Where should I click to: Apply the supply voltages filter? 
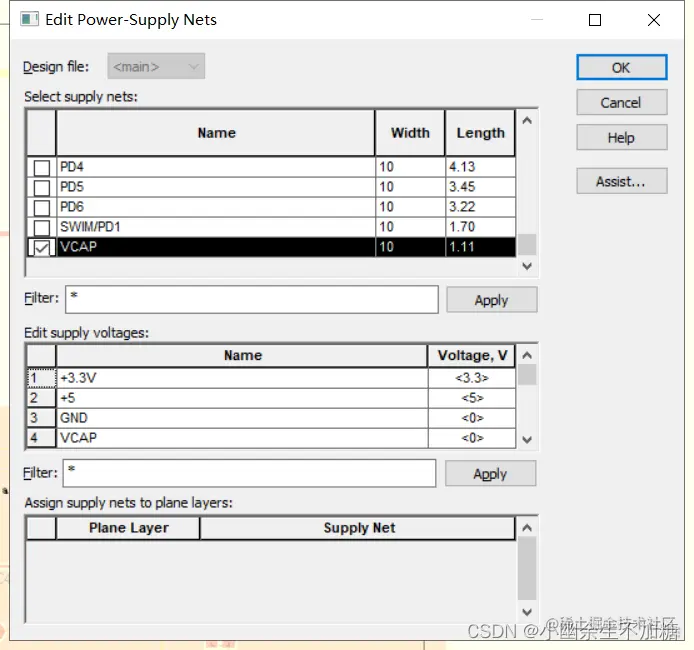coord(490,473)
